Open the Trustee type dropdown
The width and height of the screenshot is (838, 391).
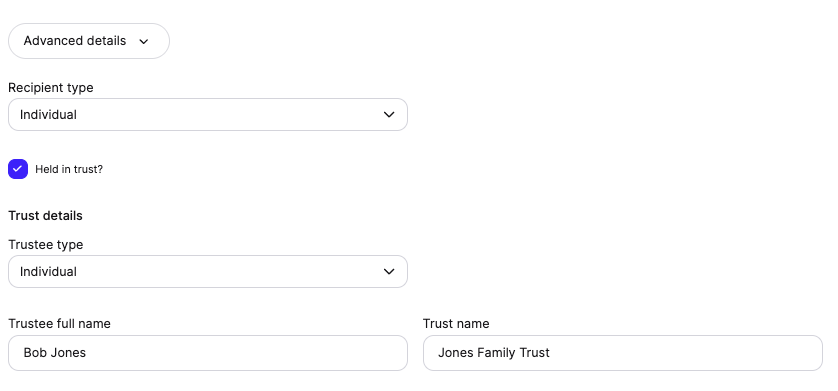(x=208, y=271)
